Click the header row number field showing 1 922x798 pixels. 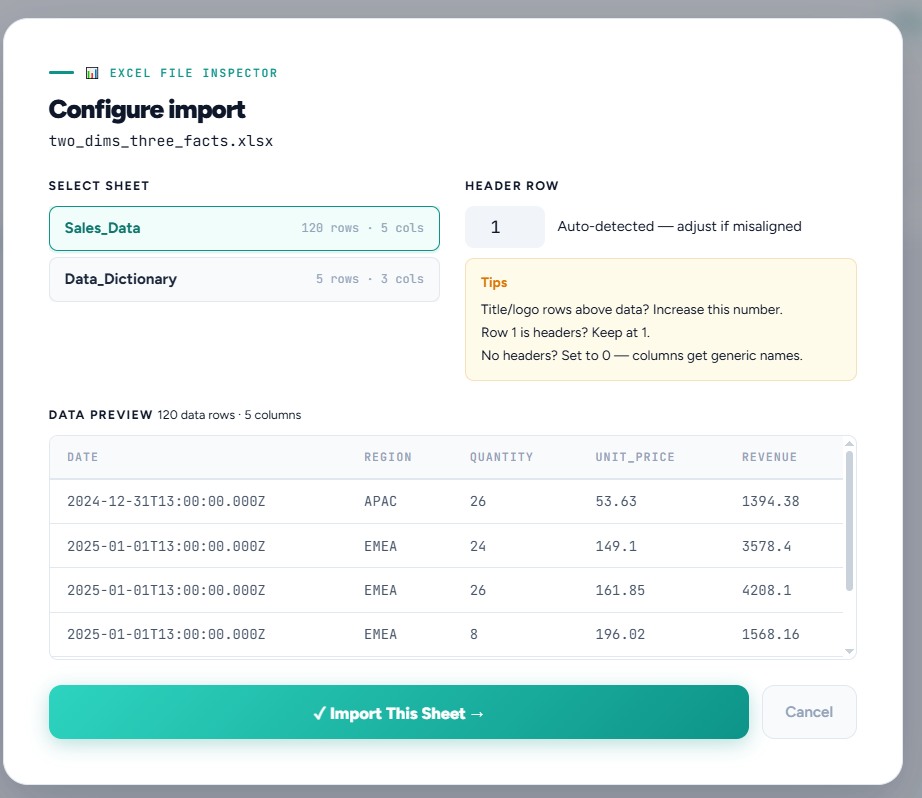click(504, 227)
